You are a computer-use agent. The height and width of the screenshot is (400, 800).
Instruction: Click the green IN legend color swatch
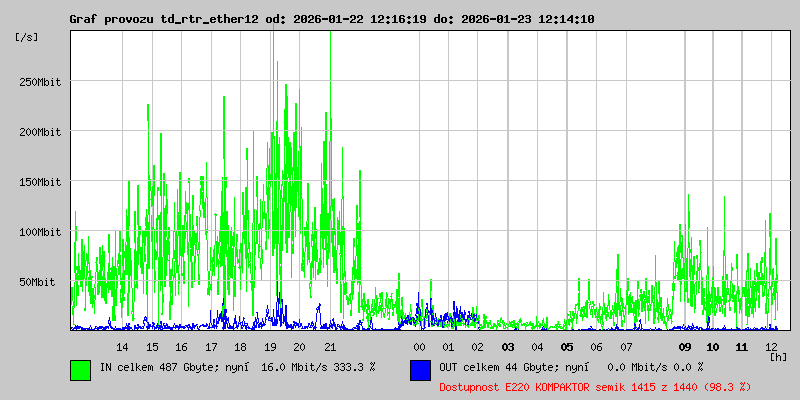[x=80, y=369]
